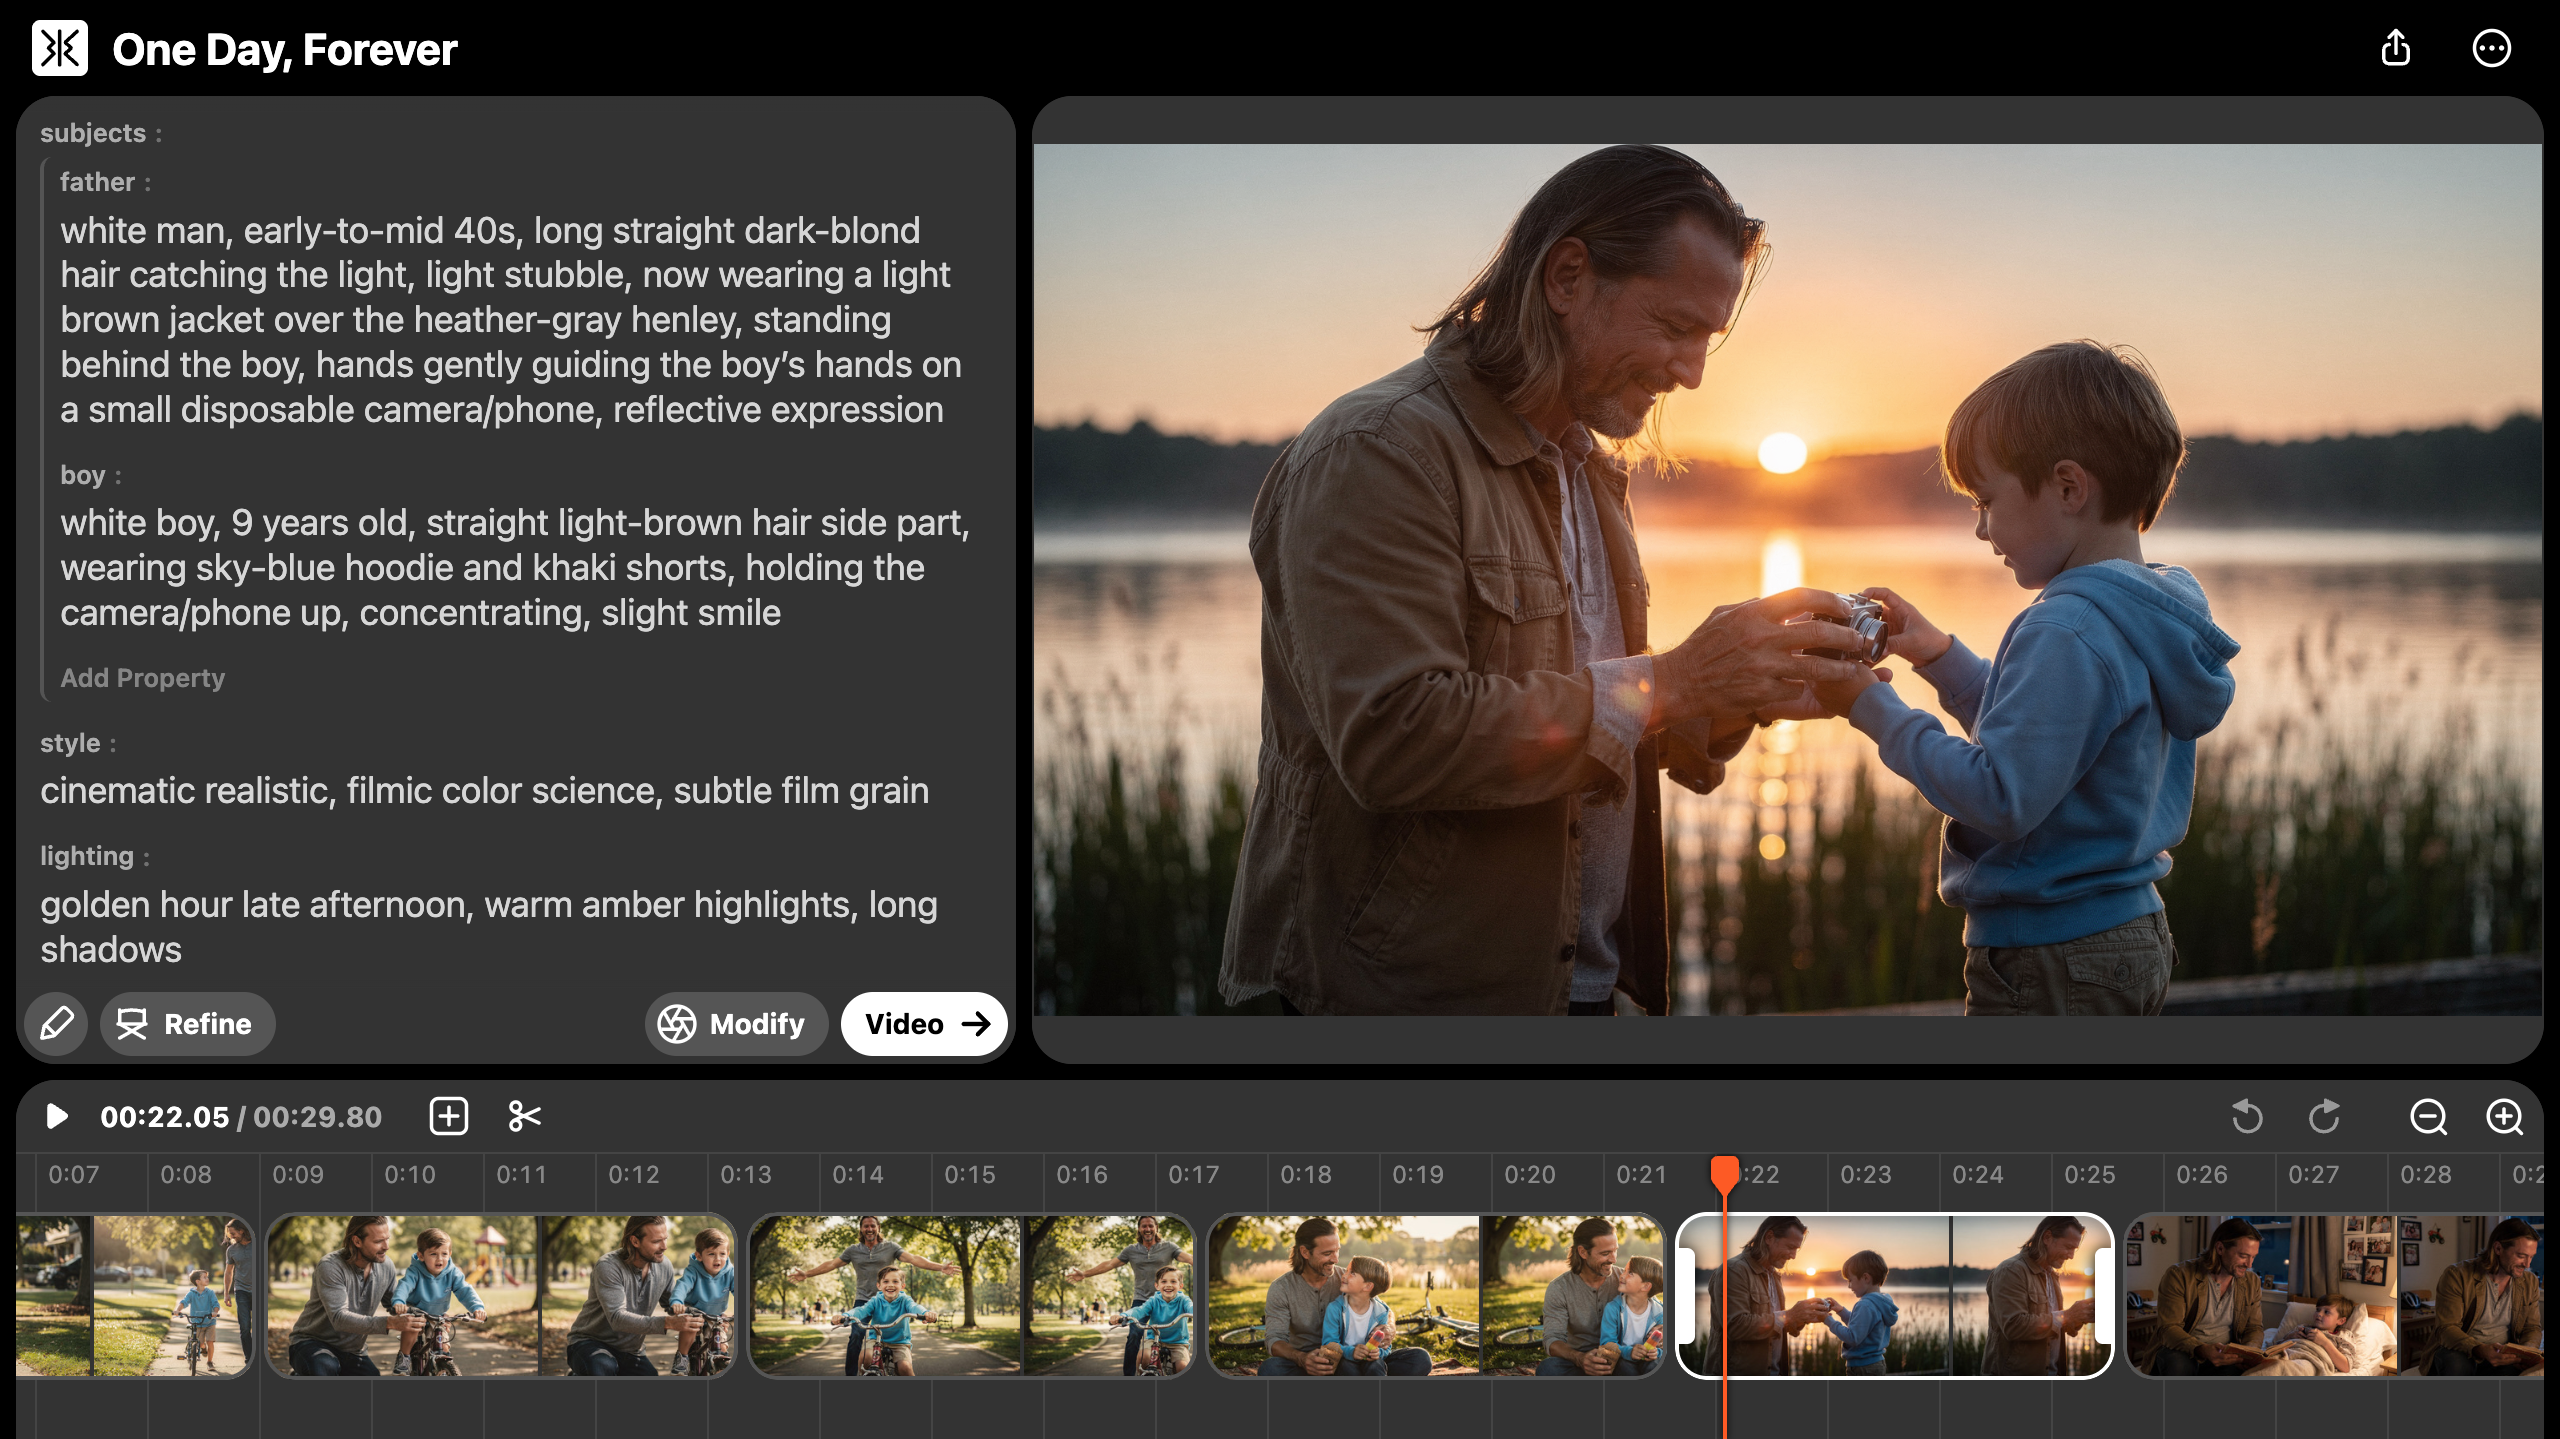Select the scissors split tool
The width and height of the screenshot is (2560, 1439).
point(524,1116)
